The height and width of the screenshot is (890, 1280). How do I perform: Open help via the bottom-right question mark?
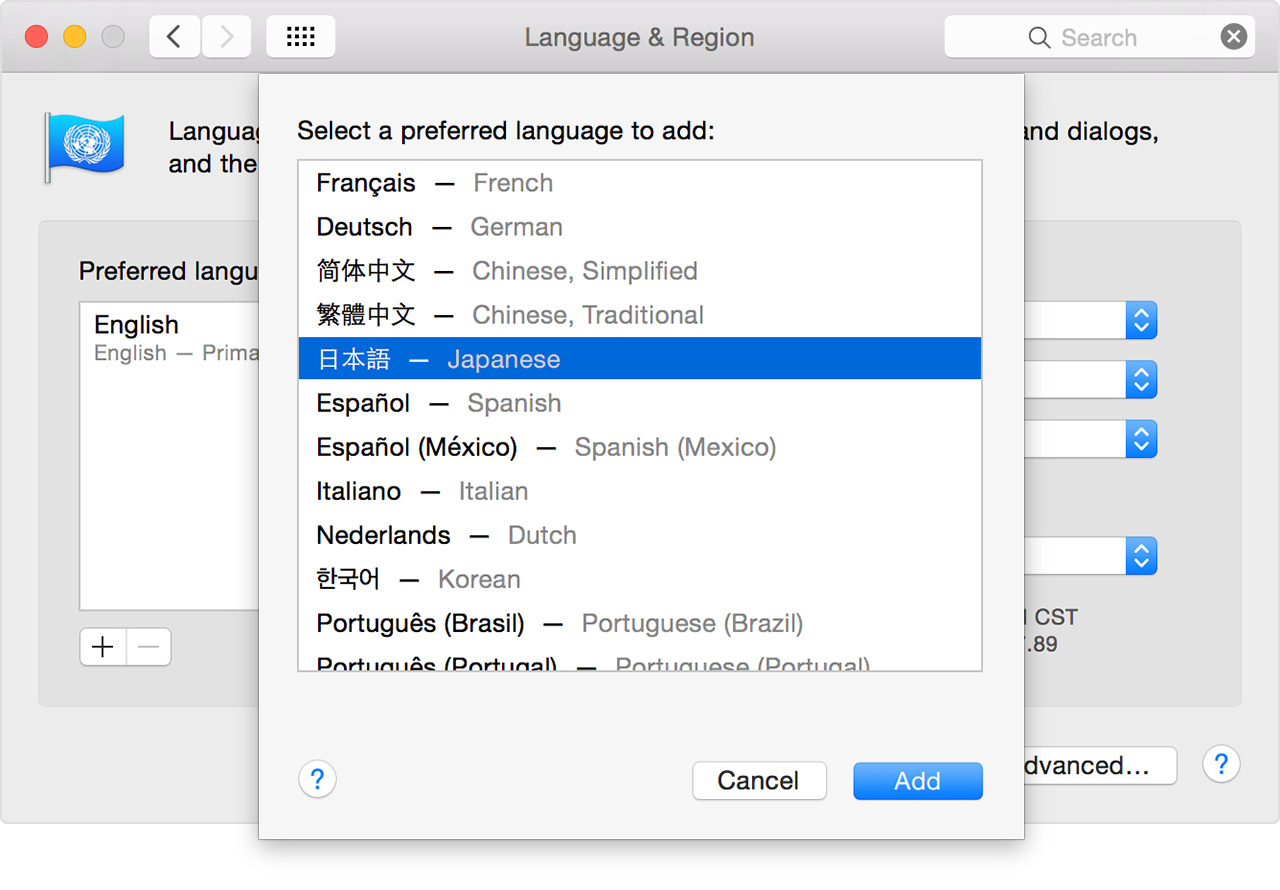coord(1221,764)
